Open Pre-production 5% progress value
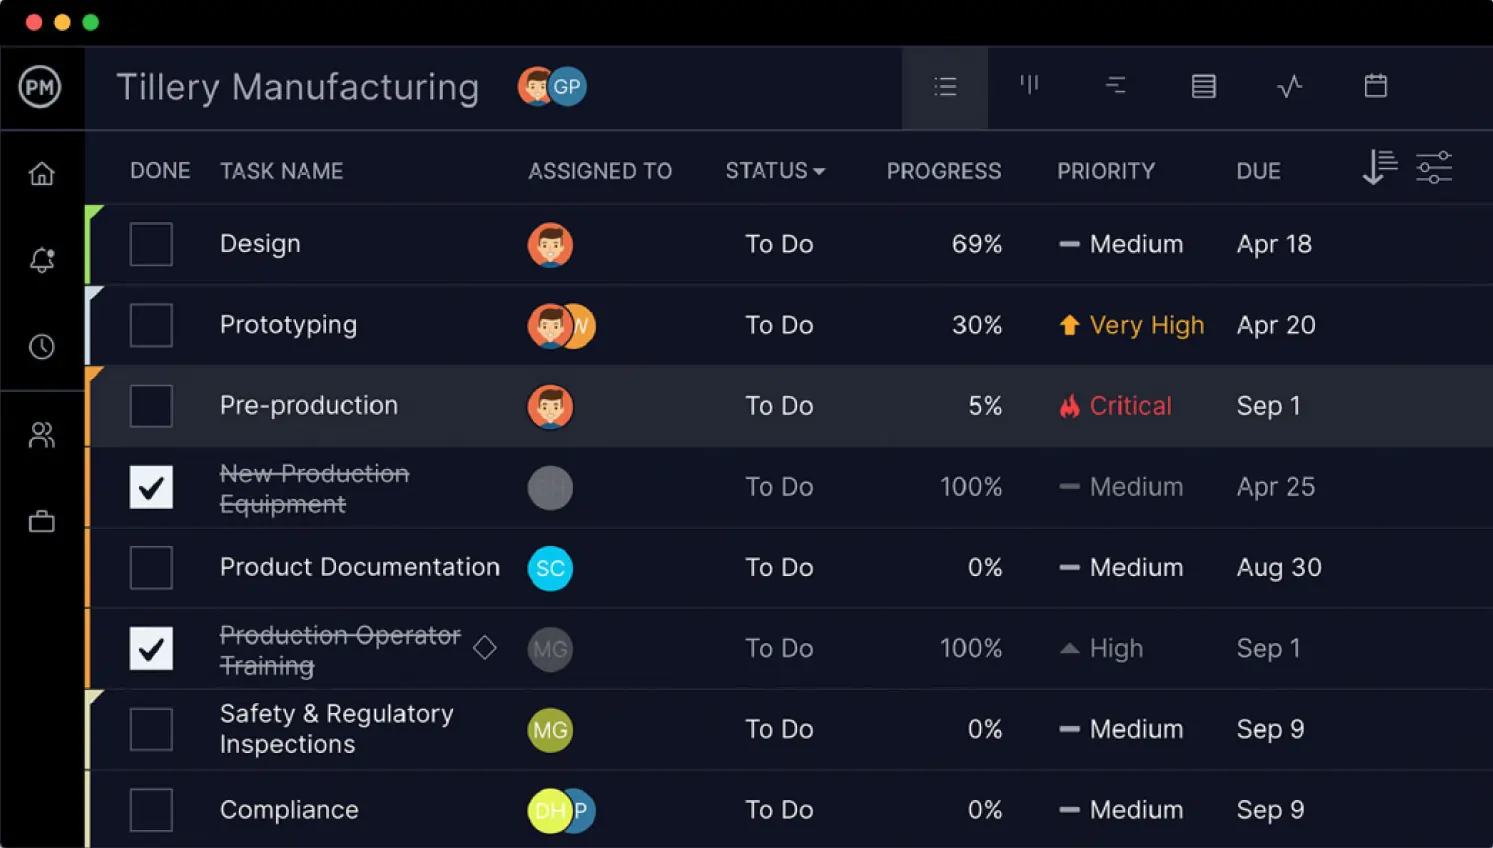 [985, 406]
